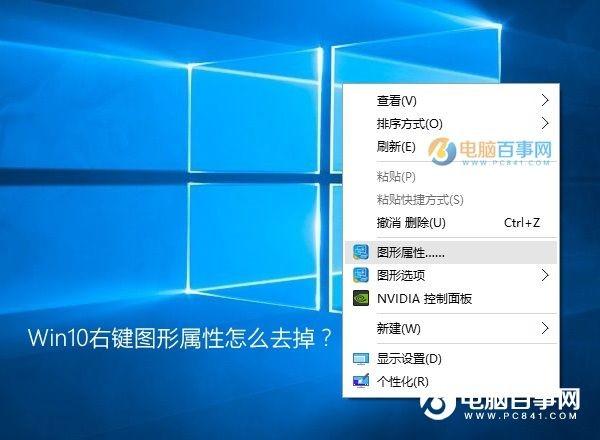The height and width of the screenshot is (440, 600).
Task: Click the 显示设置 monitor icon
Action: (x=361, y=359)
